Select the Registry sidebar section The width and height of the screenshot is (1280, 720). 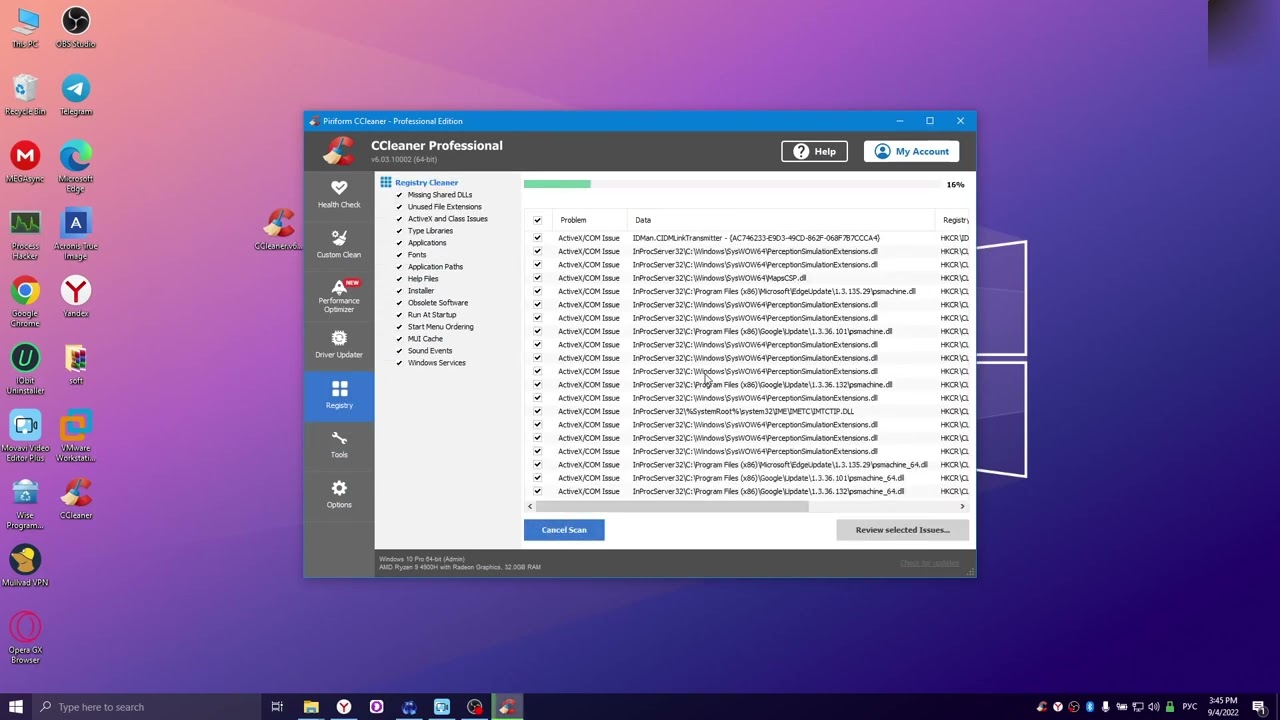click(339, 394)
